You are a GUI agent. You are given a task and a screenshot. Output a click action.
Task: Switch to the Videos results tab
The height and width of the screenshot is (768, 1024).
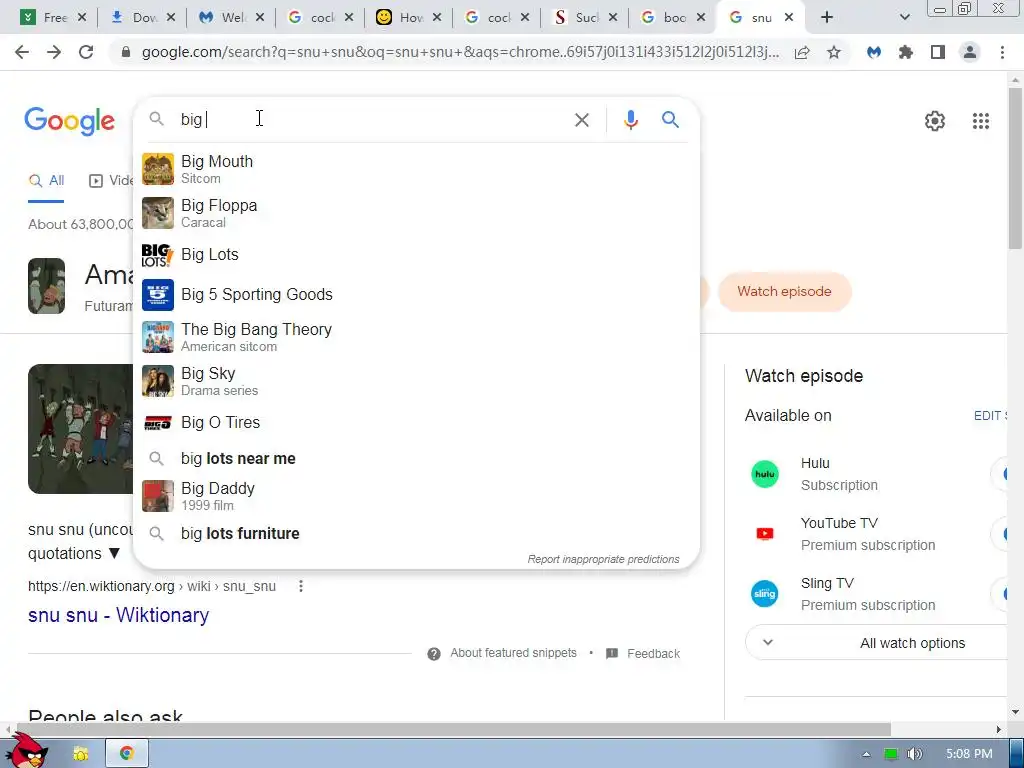[x=111, y=181]
